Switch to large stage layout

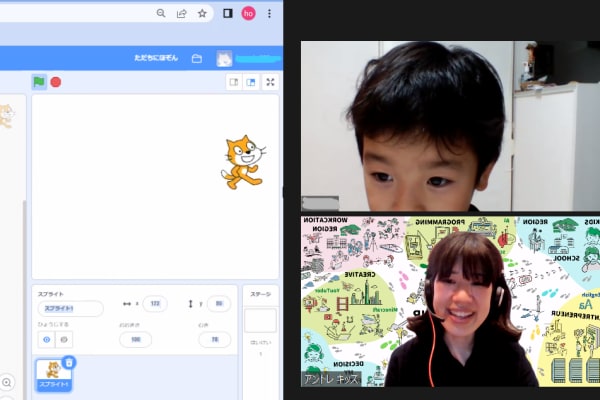click(x=251, y=82)
